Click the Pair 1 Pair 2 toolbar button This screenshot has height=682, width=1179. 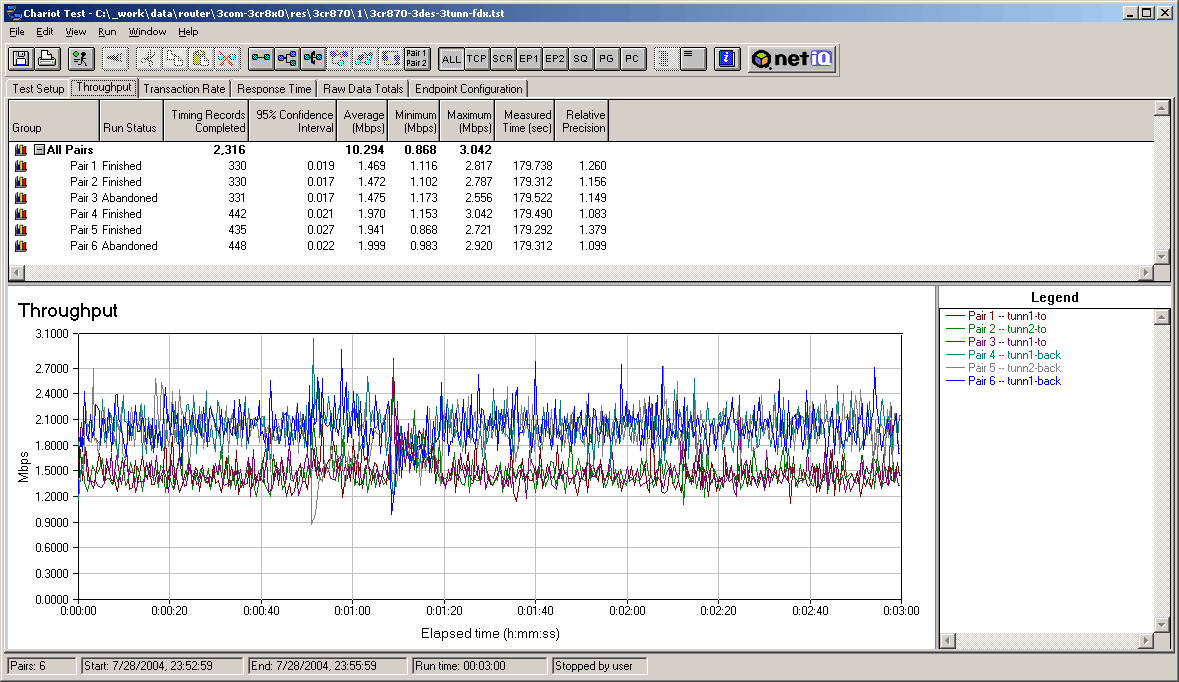pyautogui.click(x=417, y=59)
